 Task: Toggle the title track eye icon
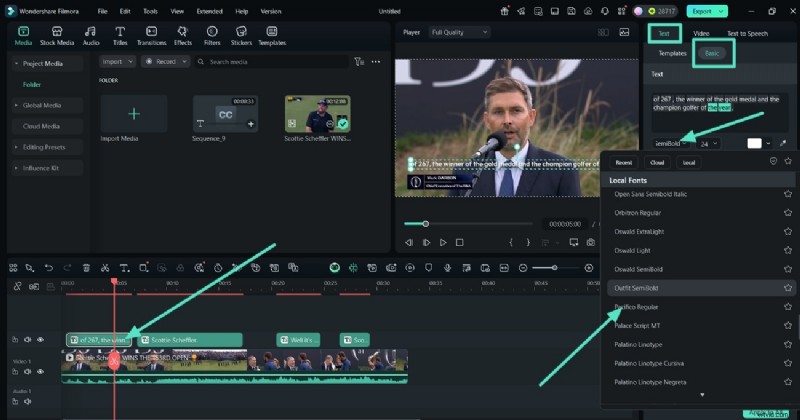[41, 340]
